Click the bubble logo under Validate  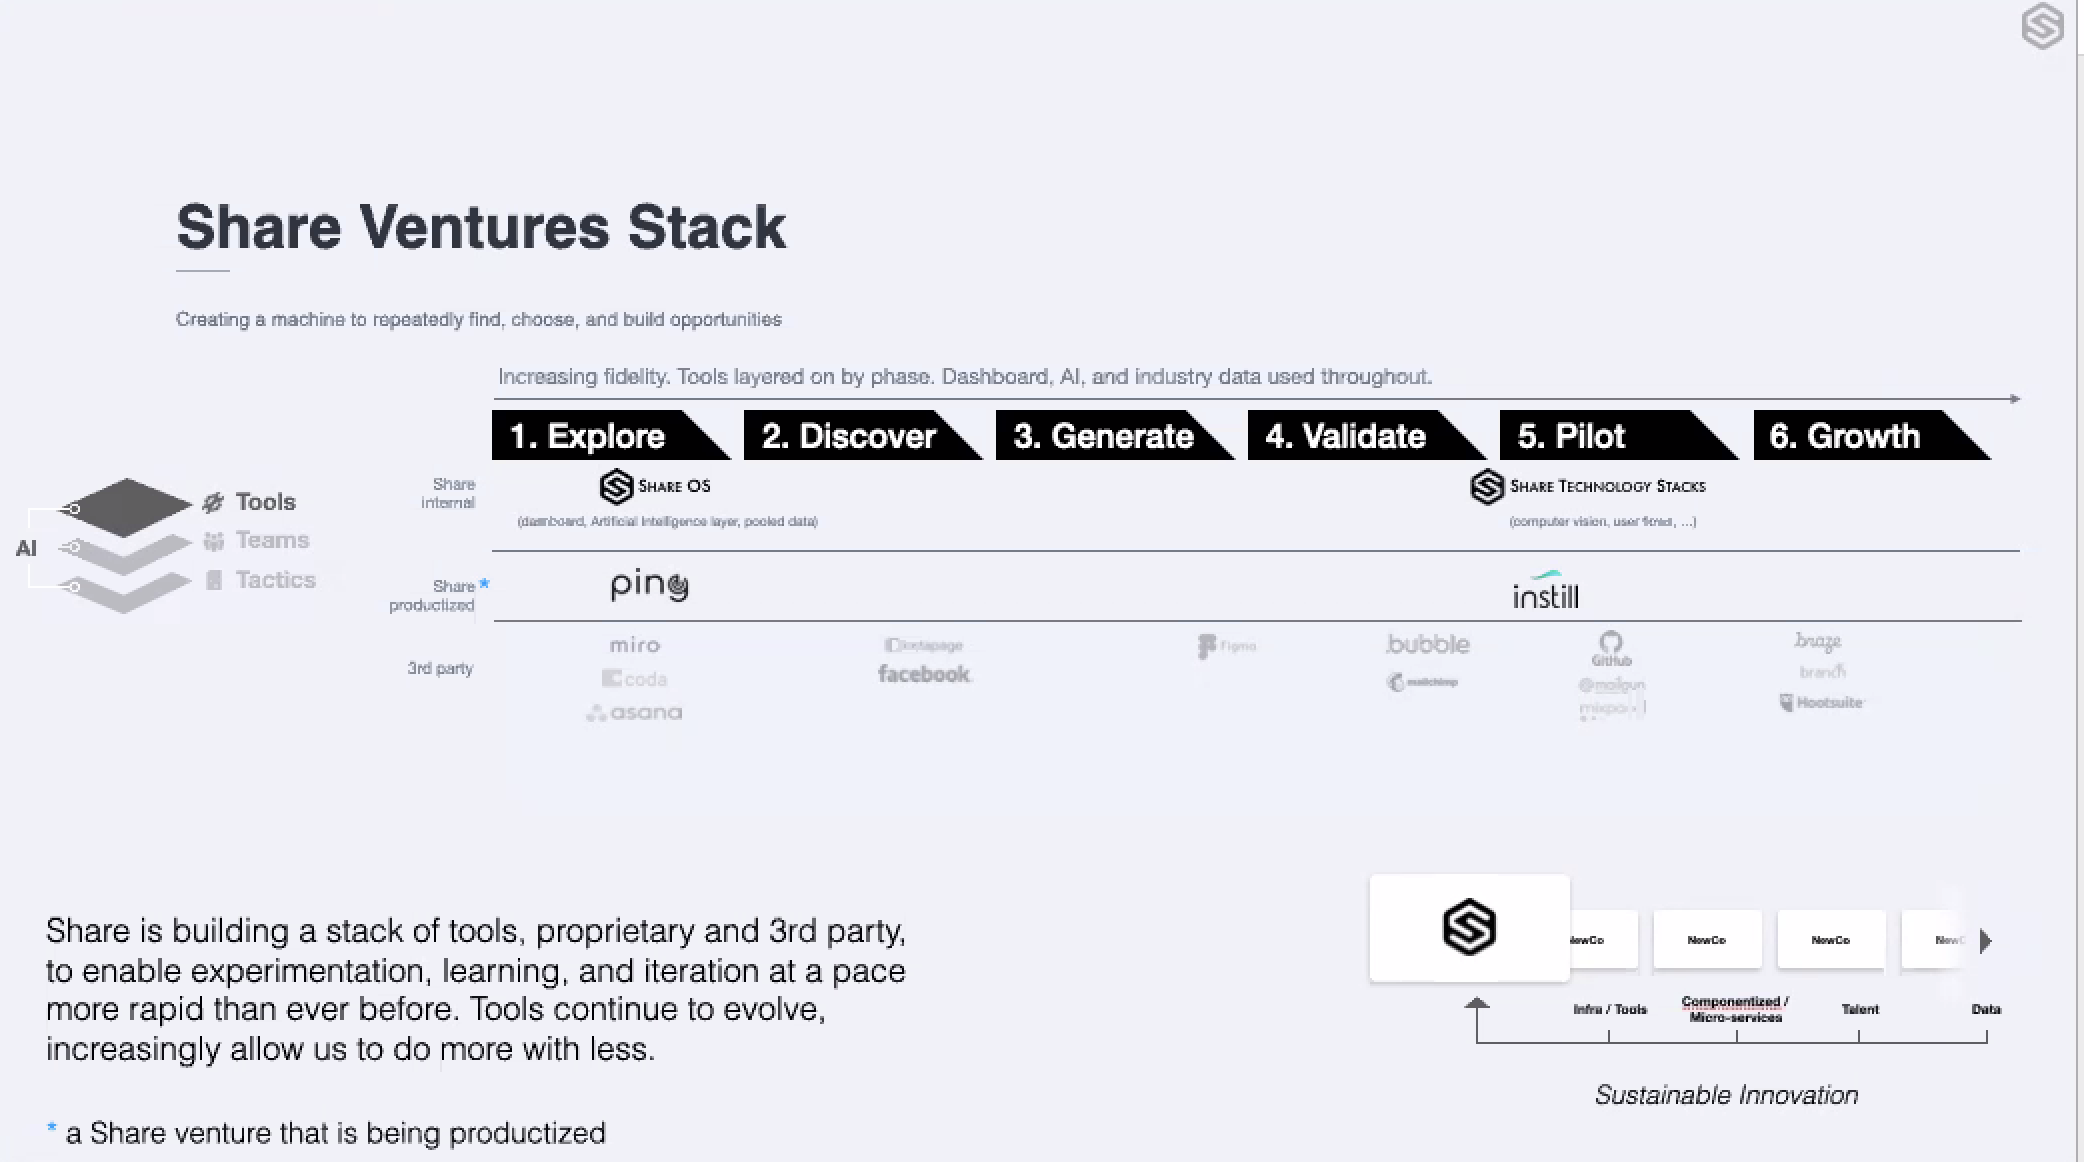click(x=1428, y=644)
